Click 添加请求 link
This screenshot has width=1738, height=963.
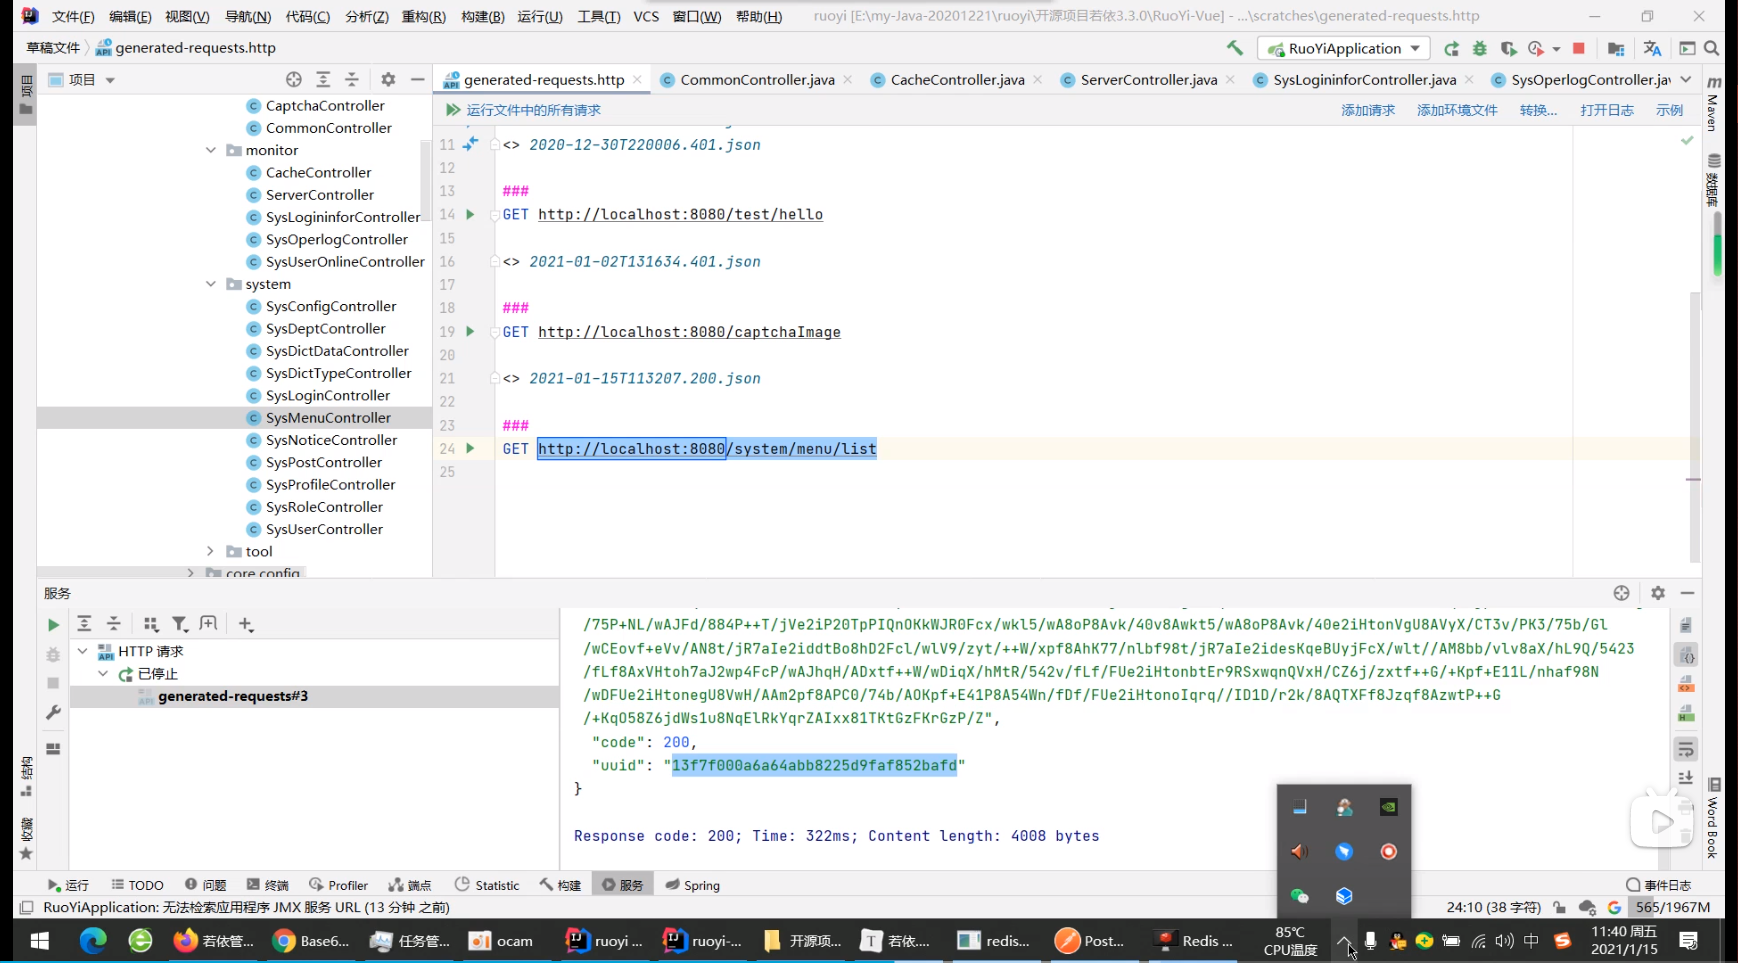(x=1368, y=110)
